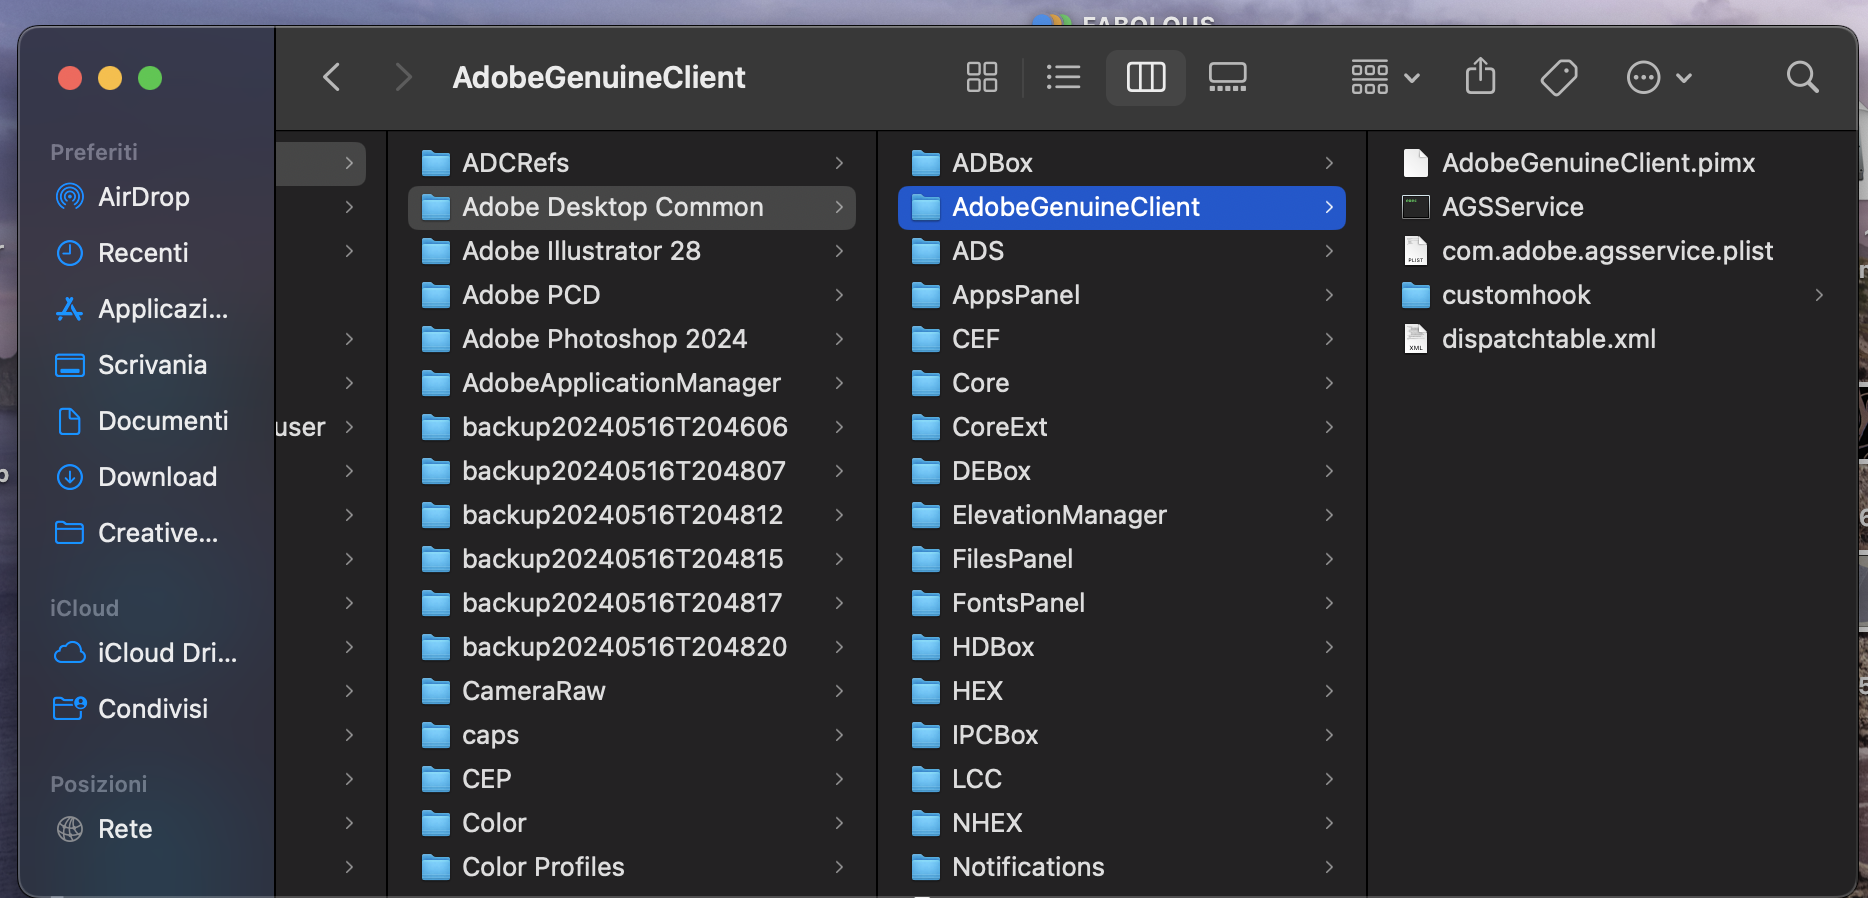Select the NHEX folder
The width and height of the screenshot is (1868, 898).
[1122, 823]
